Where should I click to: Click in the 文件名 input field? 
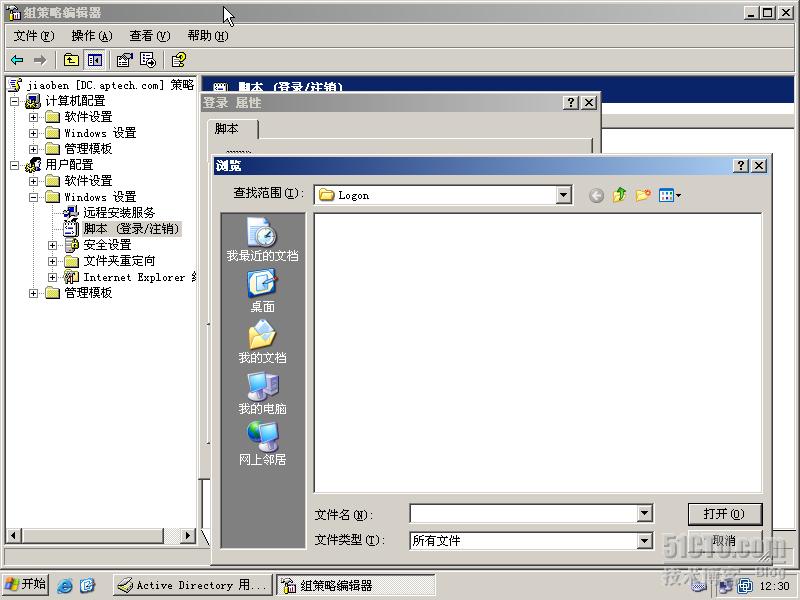pos(523,514)
